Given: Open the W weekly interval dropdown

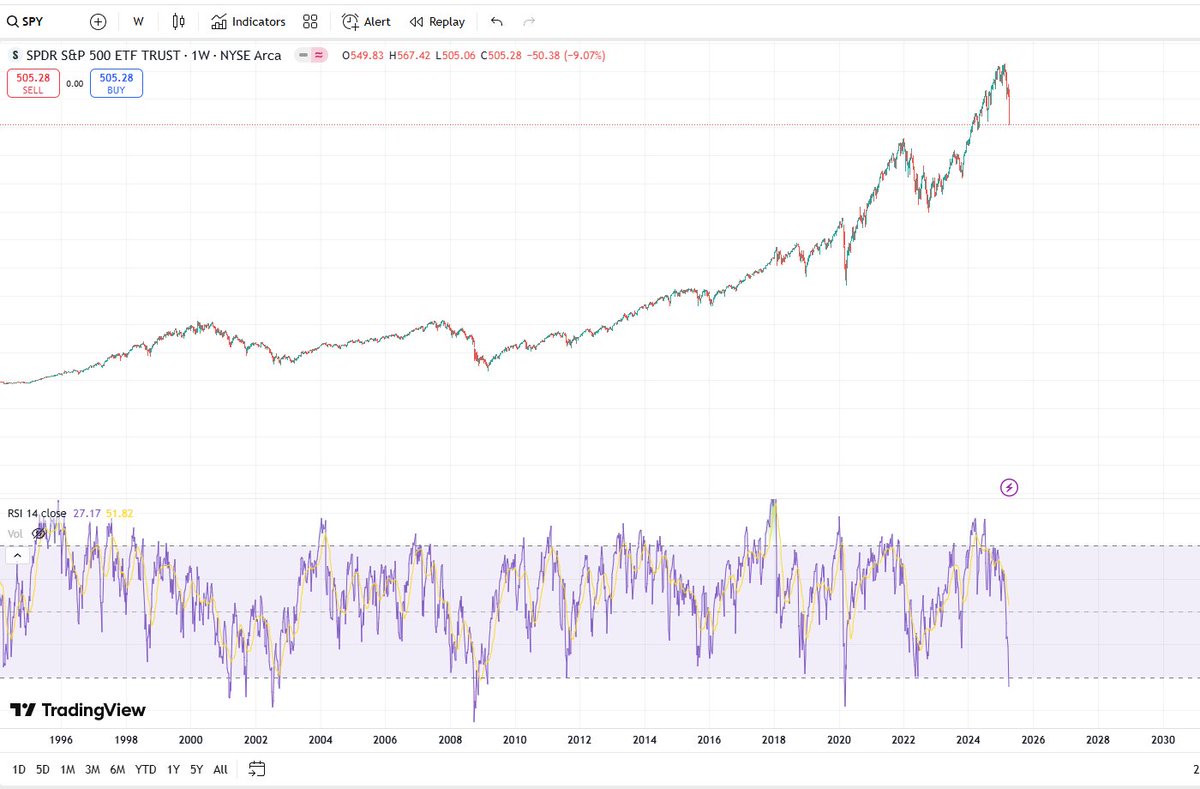Looking at the screenshot, I should [138, 20].
